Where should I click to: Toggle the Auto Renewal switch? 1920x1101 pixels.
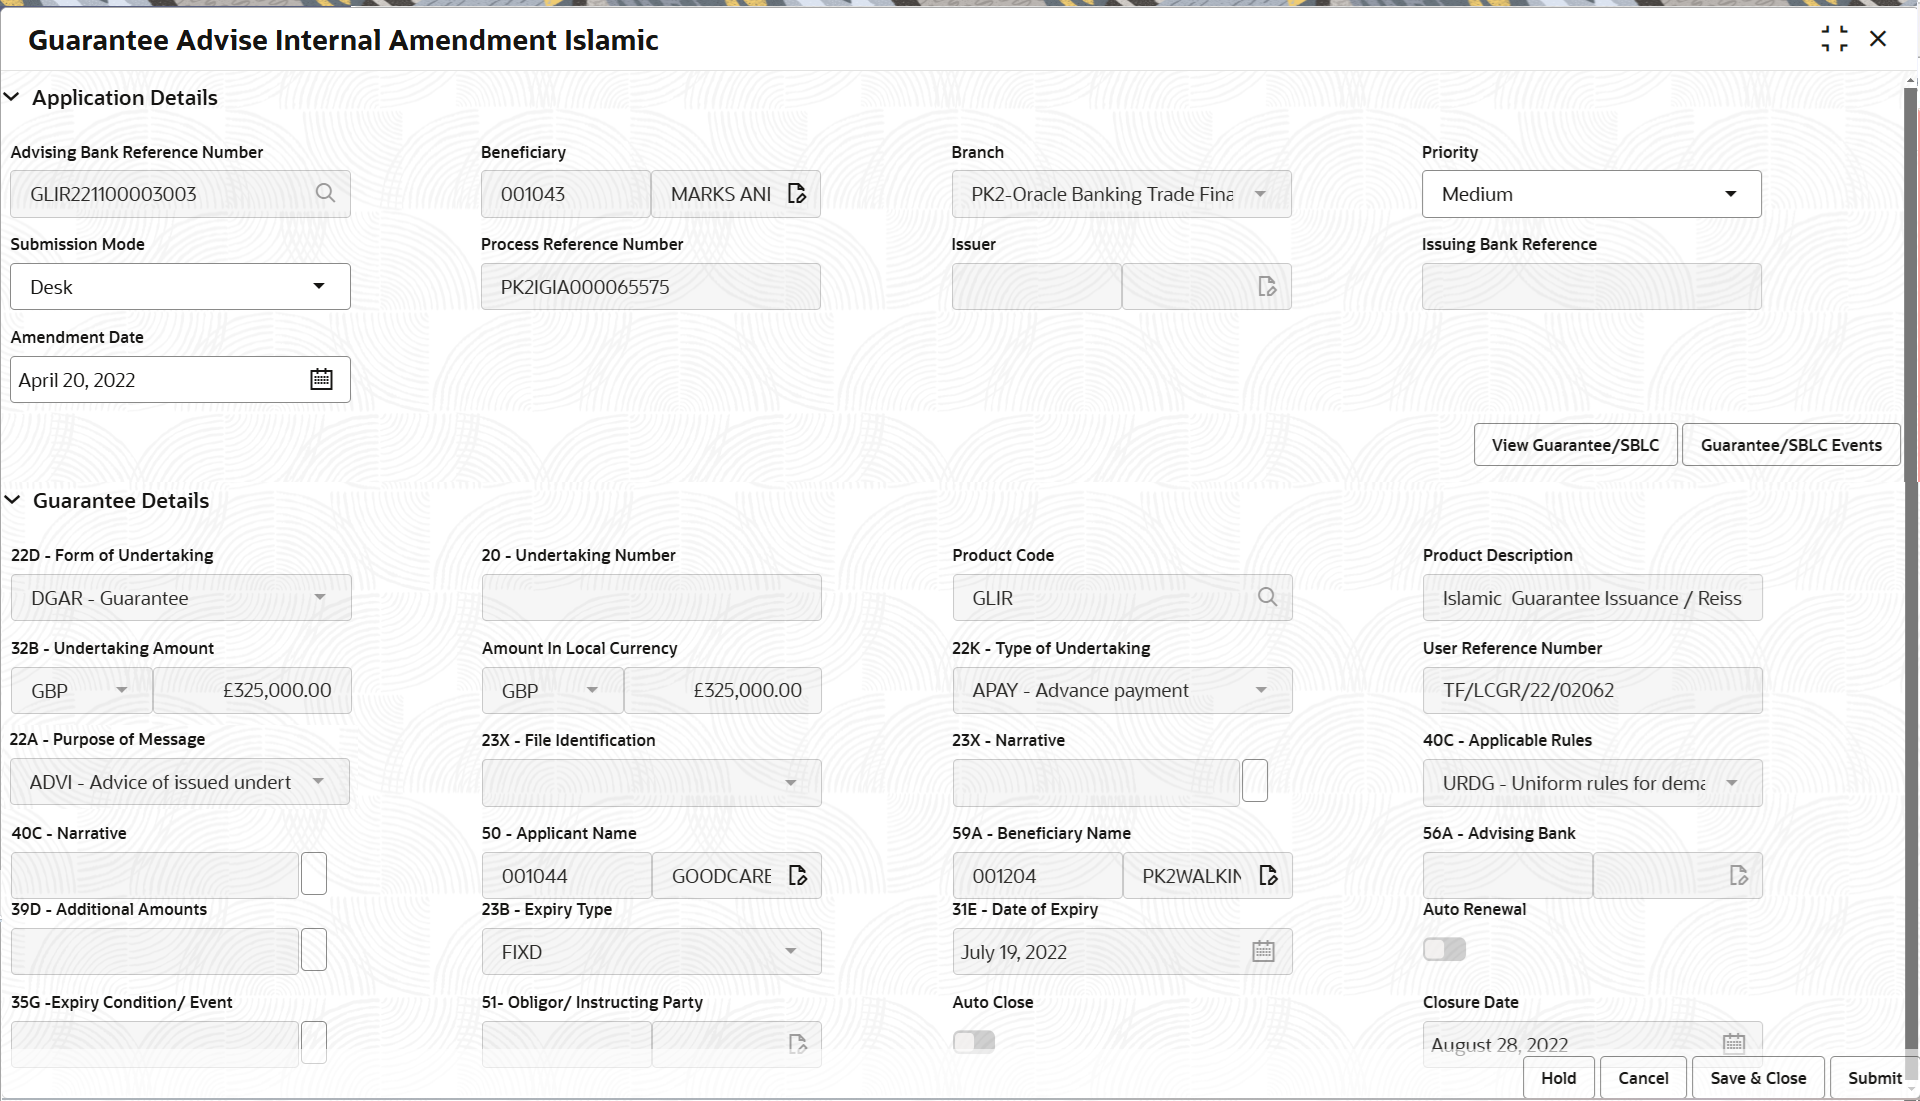click(1444, 949)
